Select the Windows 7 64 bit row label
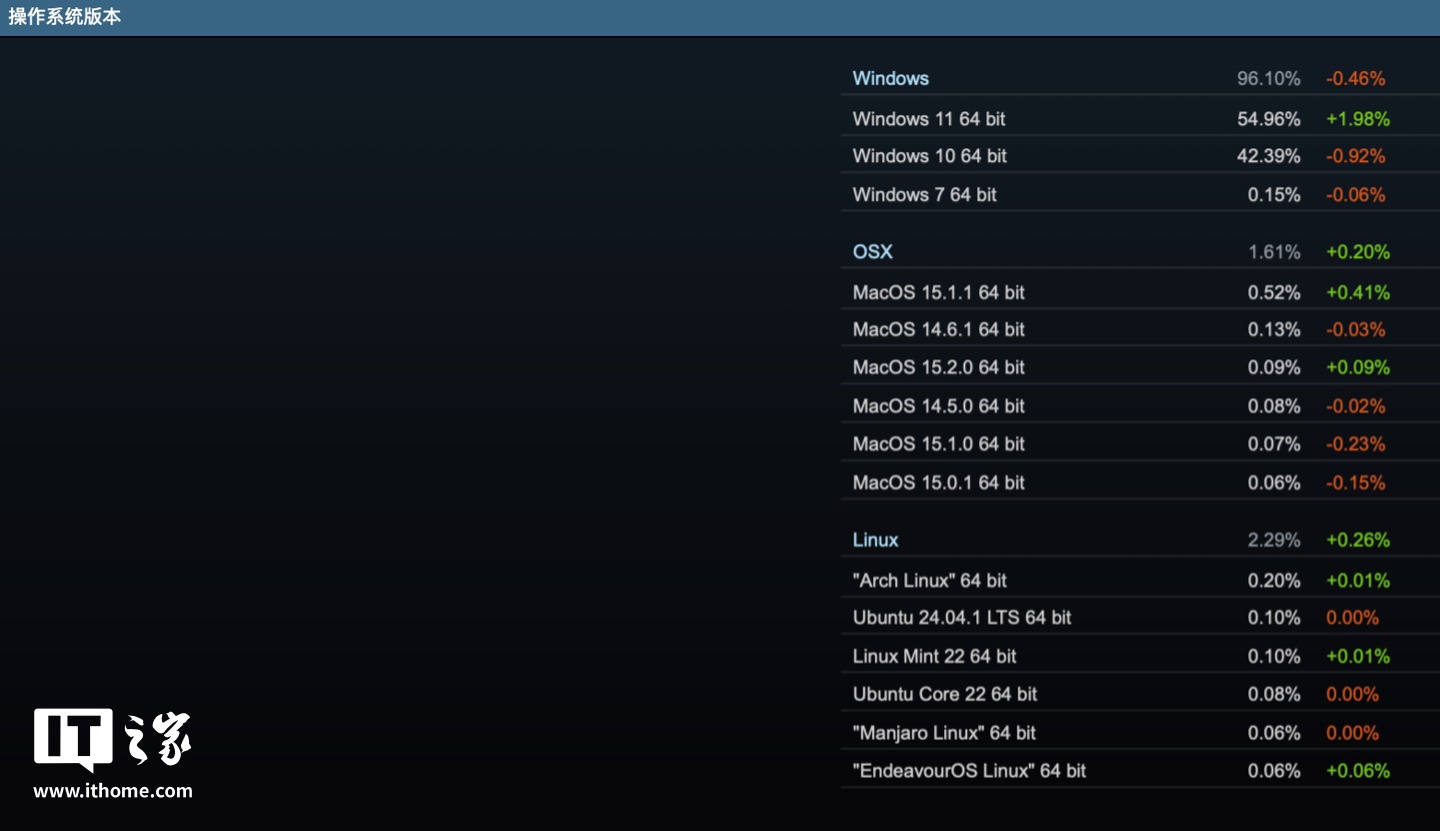Image resolution: width=1440 pixels, height=831 pixels. pyautogui.click(x=924, y=195)
